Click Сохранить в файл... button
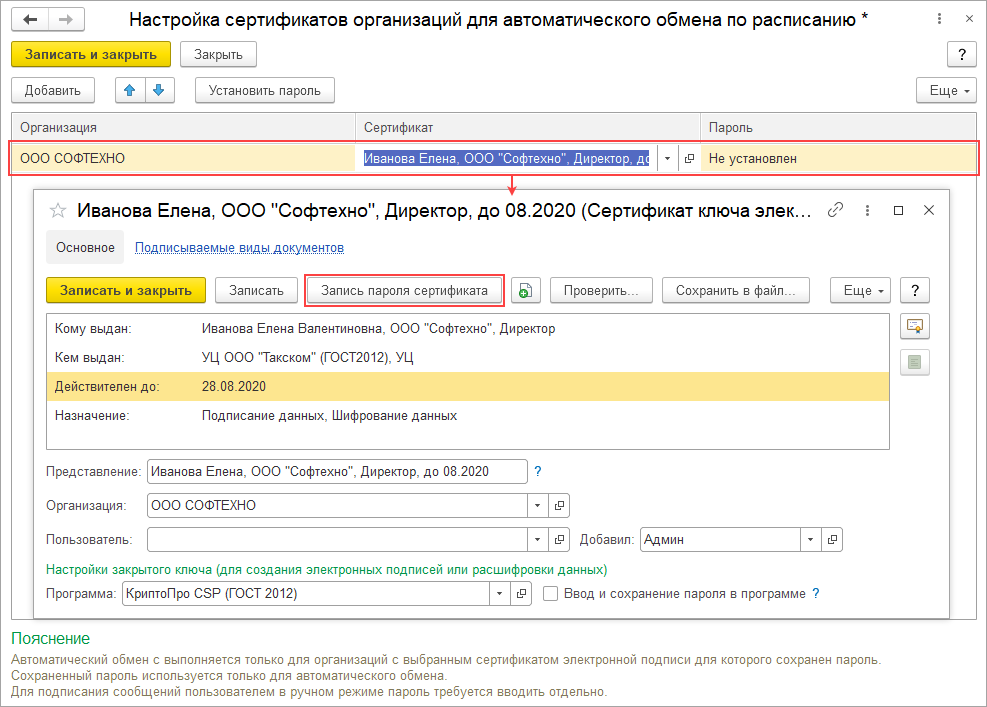 tap(736, 290)
